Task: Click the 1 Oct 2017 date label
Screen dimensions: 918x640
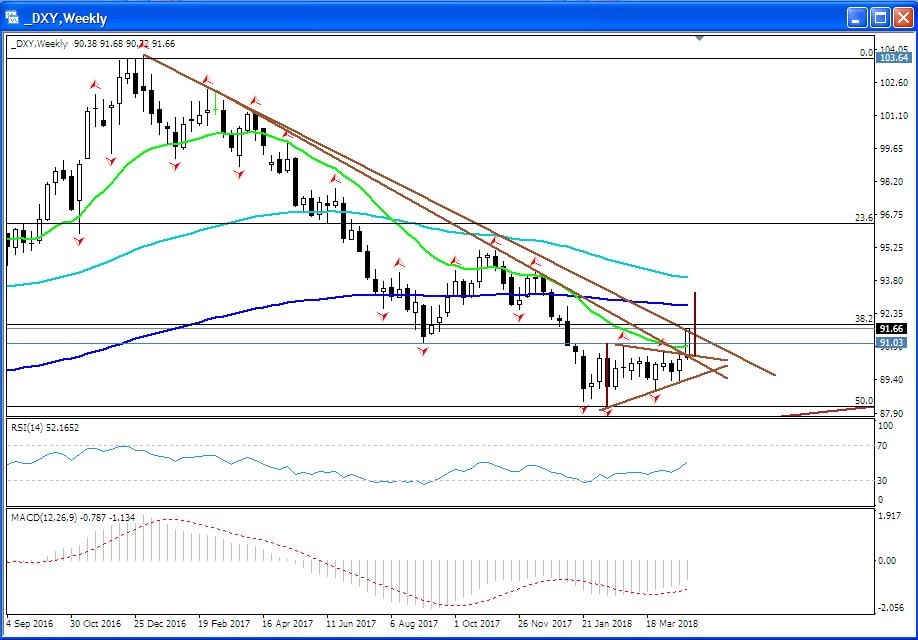Action: pyautogui.click(x=478, y=623)
